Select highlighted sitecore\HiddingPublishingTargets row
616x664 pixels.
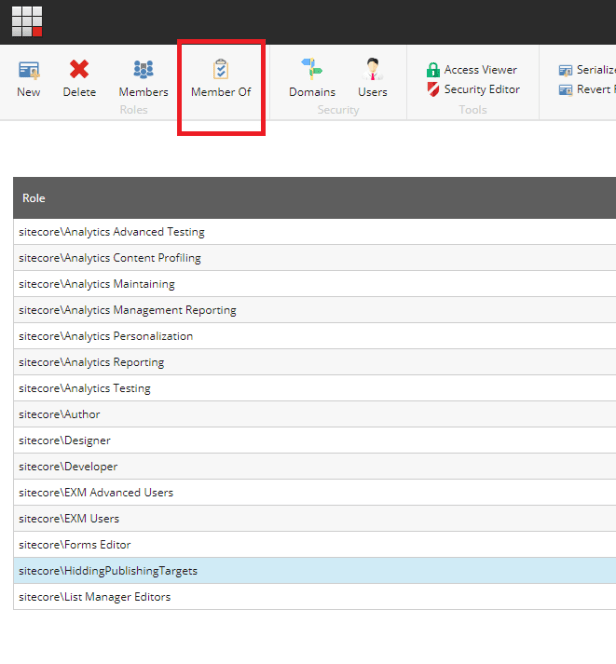click(x=108, y=571)
